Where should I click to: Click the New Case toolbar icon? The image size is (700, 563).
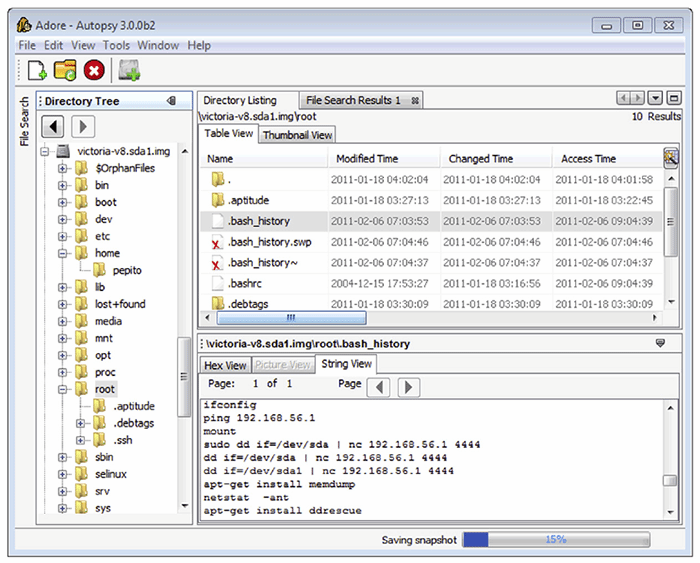point(37,70)
